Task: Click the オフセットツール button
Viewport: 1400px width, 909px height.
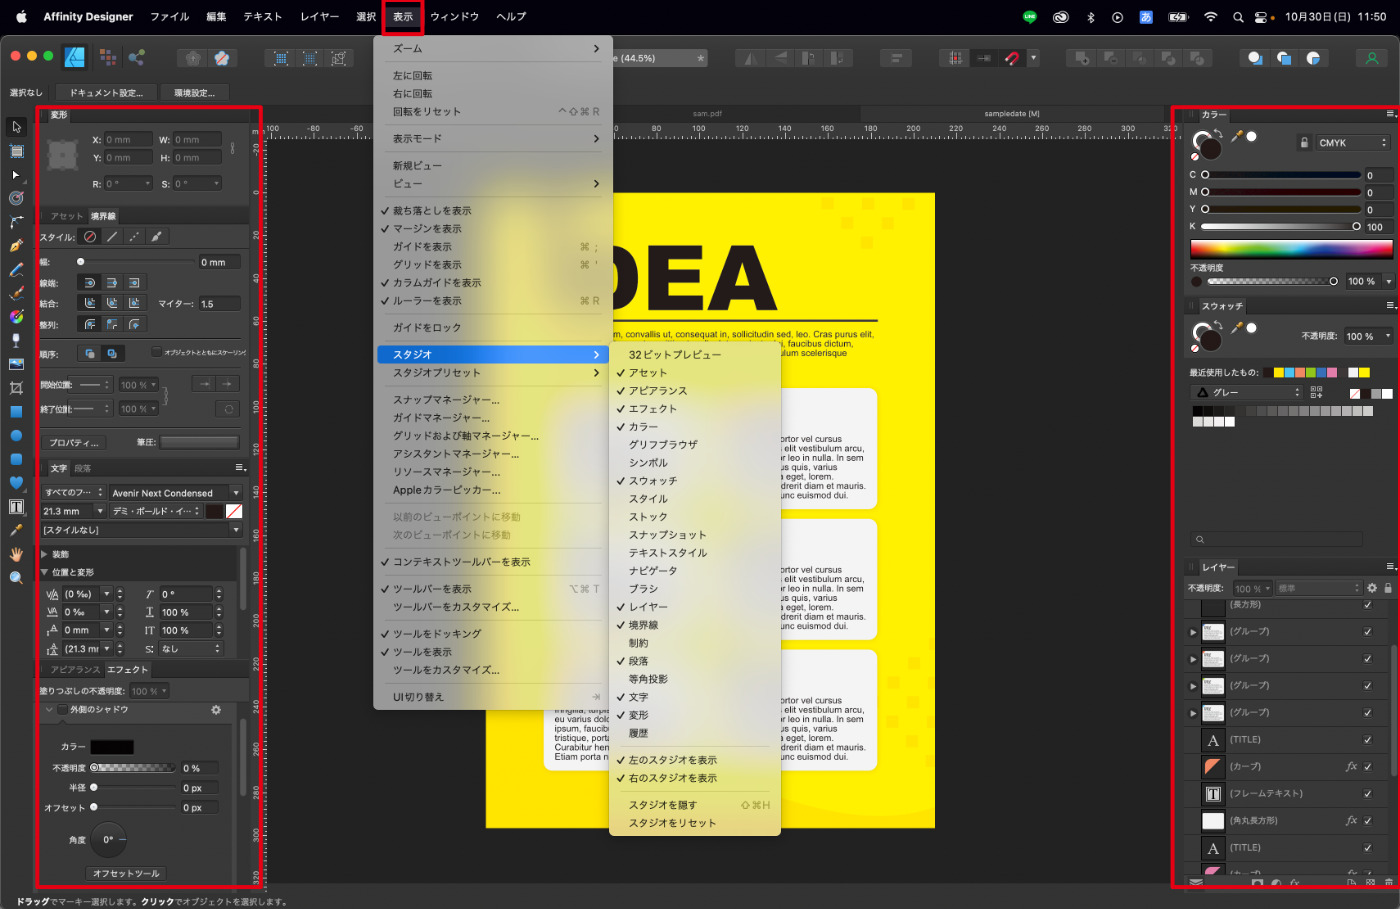Action: point(126,873)
